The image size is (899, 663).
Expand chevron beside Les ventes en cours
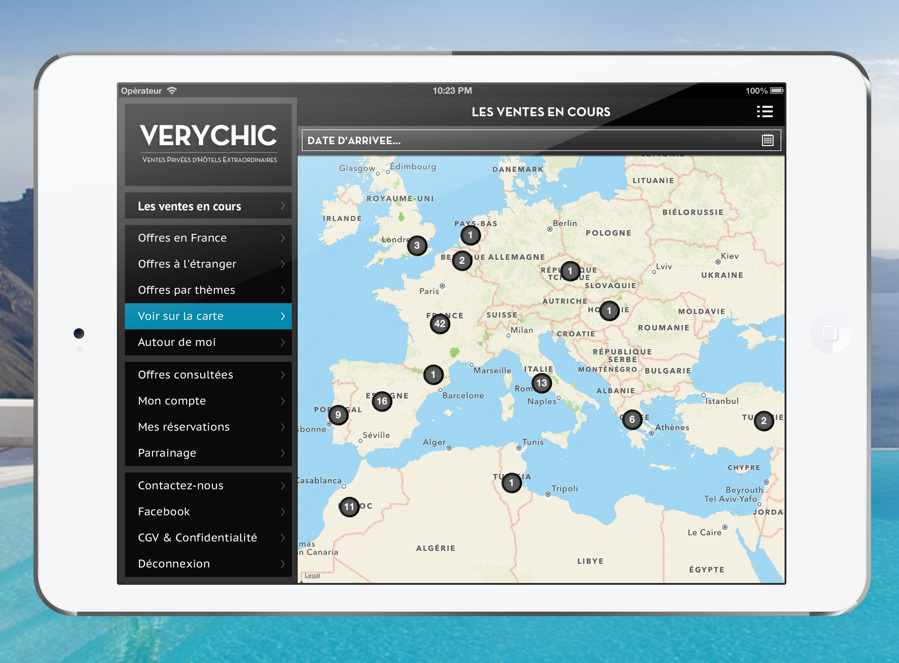pyautogui.click(x=283, y=205)
